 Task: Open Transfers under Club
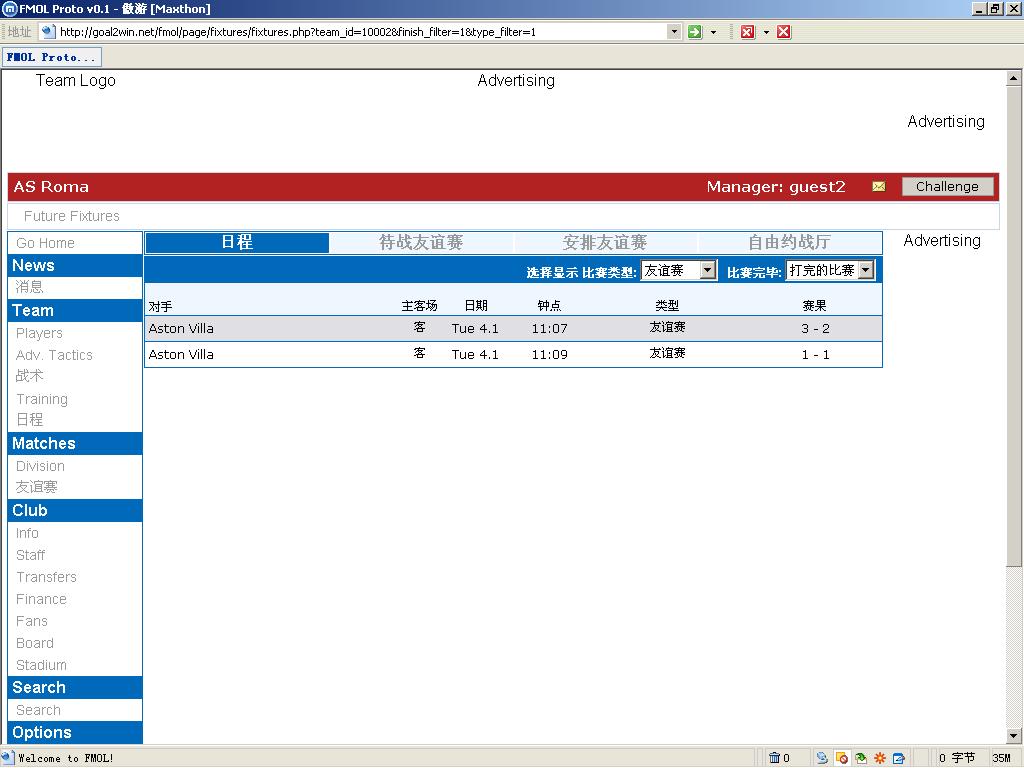coord(46,577)
